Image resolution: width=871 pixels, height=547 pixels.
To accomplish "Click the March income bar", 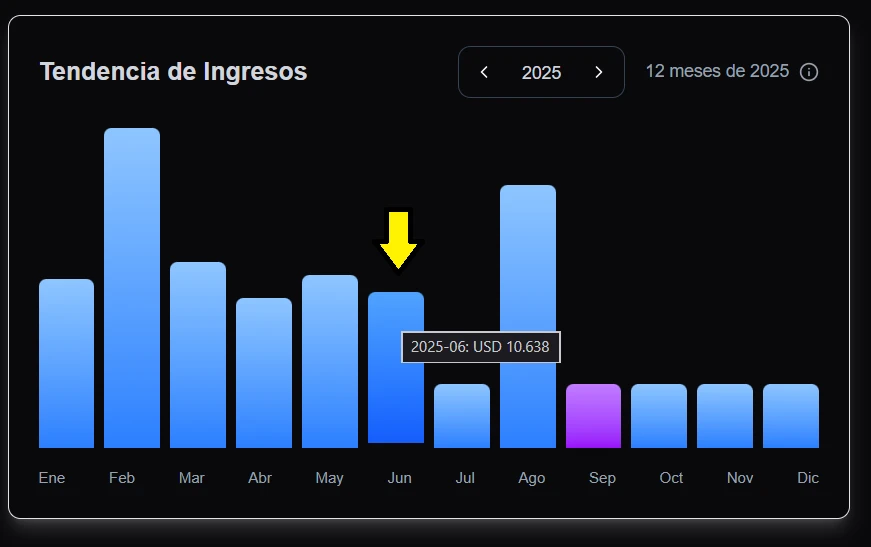I will click(198, 355).
